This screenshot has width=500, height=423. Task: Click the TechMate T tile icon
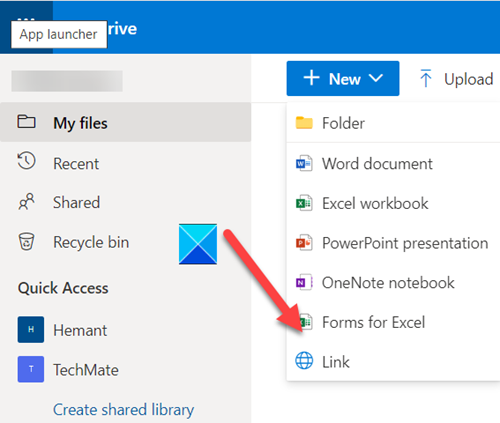(31, 369)
